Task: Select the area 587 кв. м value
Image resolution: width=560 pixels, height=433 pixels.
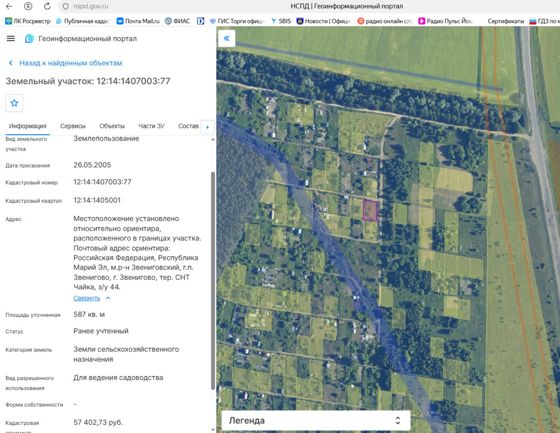Action: click(x=89, y=314)
